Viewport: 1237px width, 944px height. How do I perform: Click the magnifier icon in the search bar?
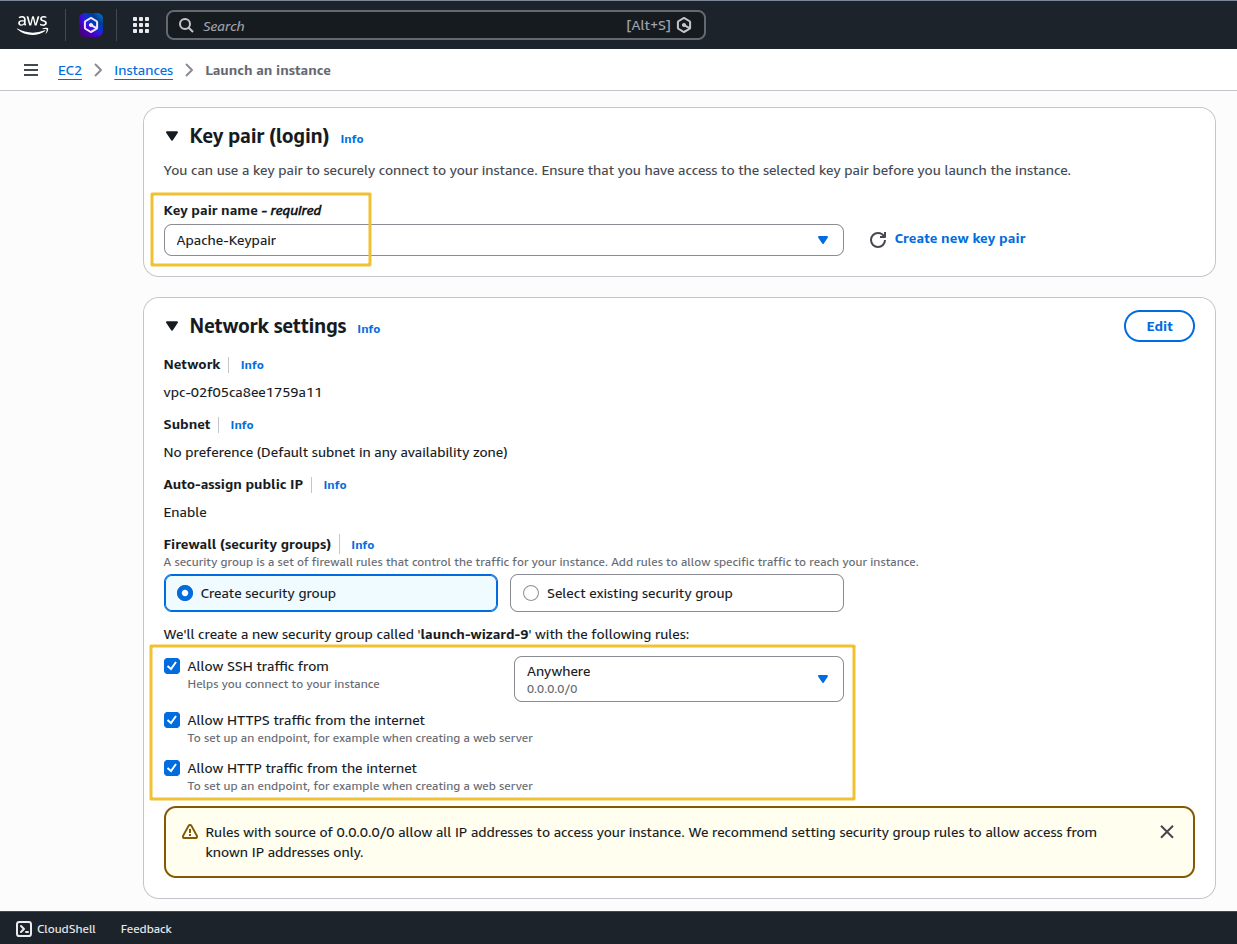coord(186,25)
